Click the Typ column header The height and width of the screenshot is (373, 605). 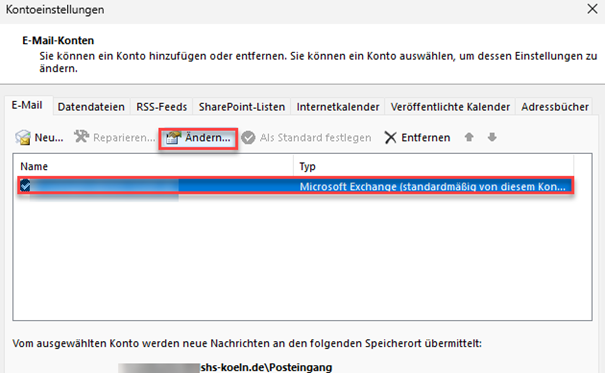click(434, 166)
